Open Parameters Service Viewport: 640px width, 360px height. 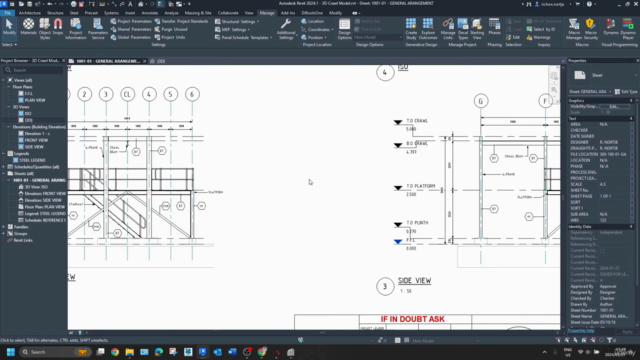(98, 29)
